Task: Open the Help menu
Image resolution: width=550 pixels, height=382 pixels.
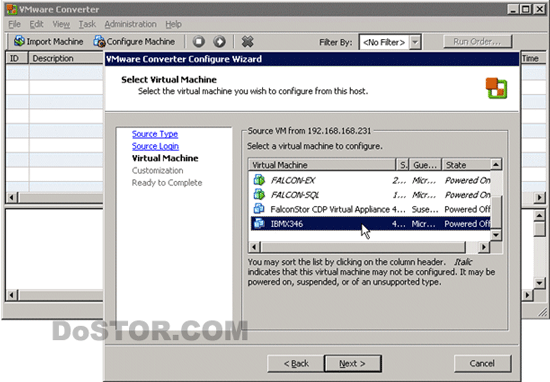Action: coord(173,24)
